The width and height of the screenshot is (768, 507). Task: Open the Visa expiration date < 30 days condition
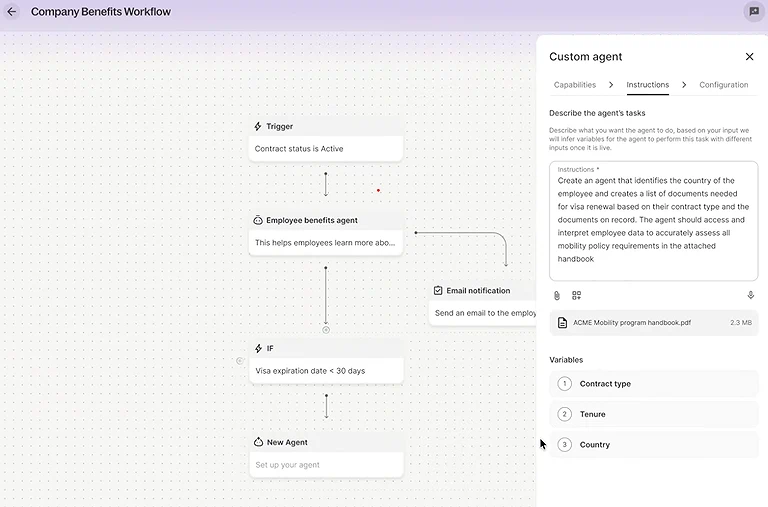(x=326, y=371)
